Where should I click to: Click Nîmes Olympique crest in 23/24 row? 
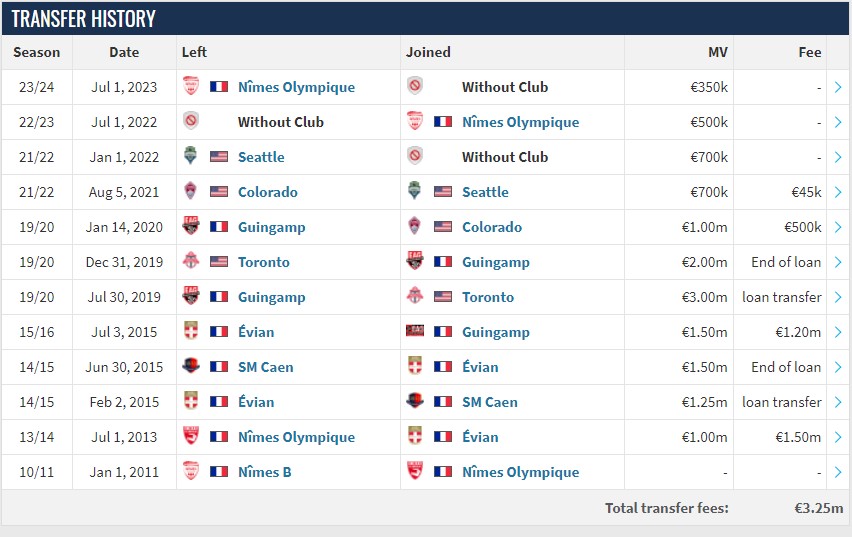pos(191,86)
